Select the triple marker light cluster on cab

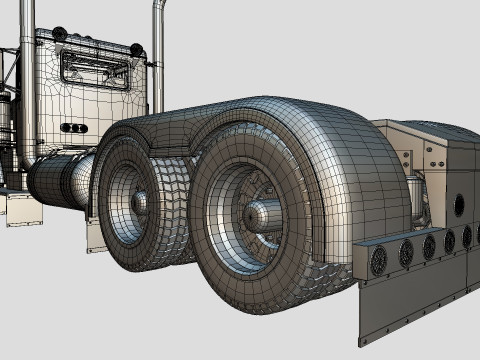pos(74,128)
